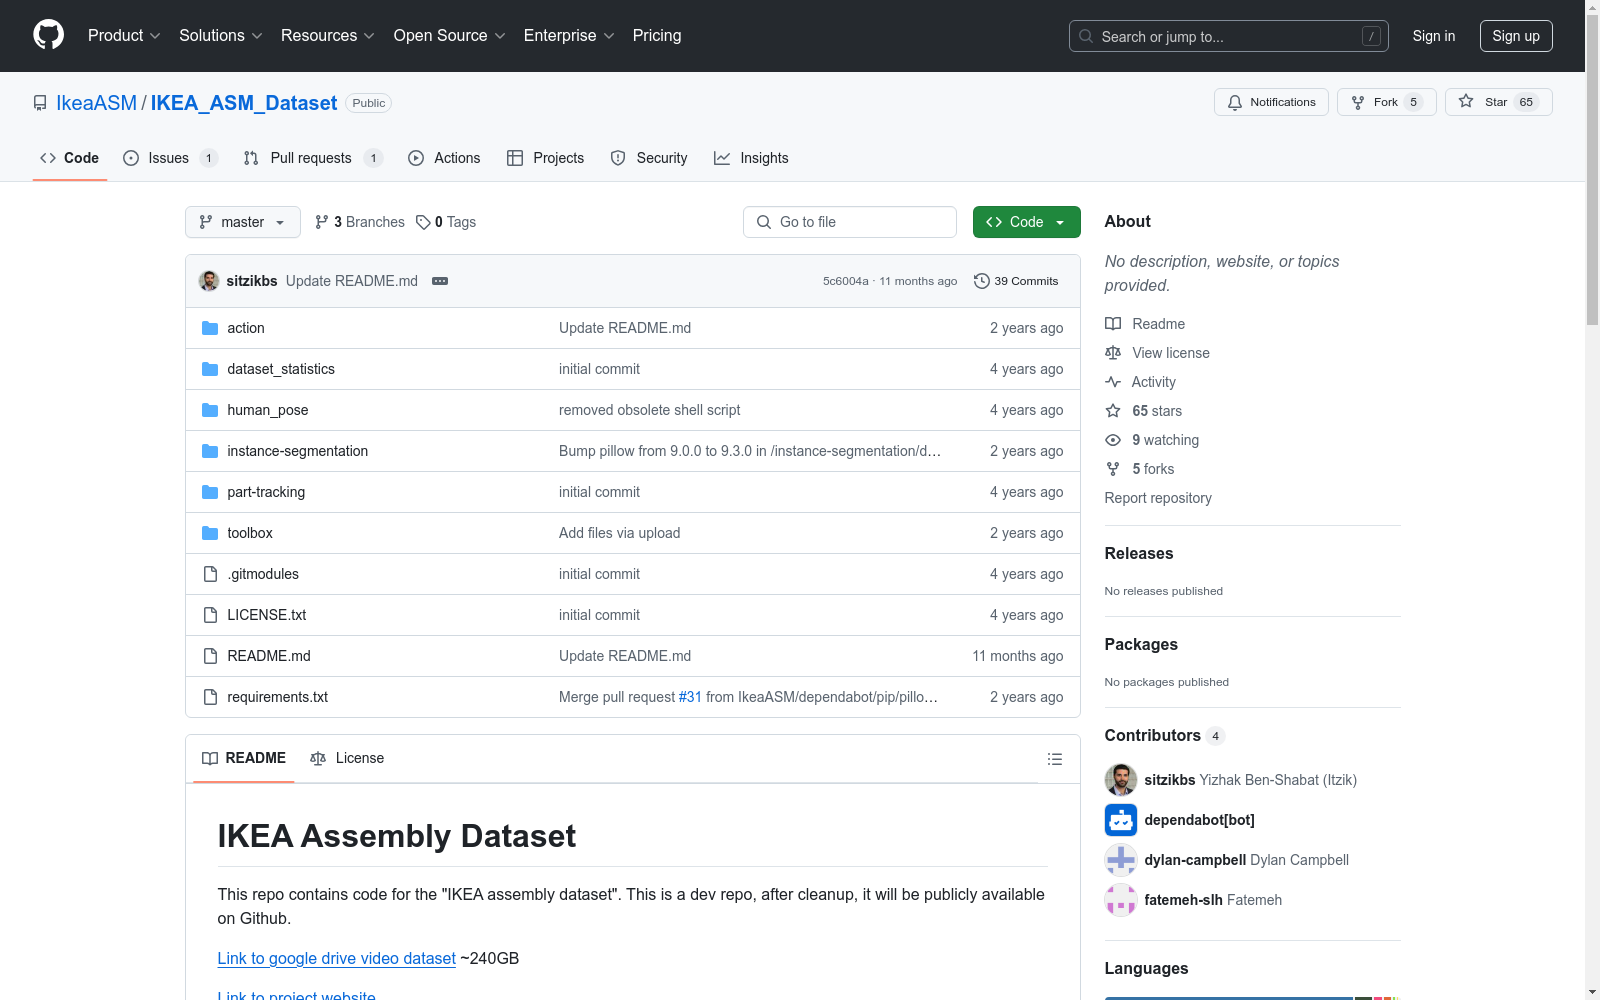Image resolution: width=1600 pixels, height=1000 pixels.
Task: Open the Insights tab
Action: point(751,158)
